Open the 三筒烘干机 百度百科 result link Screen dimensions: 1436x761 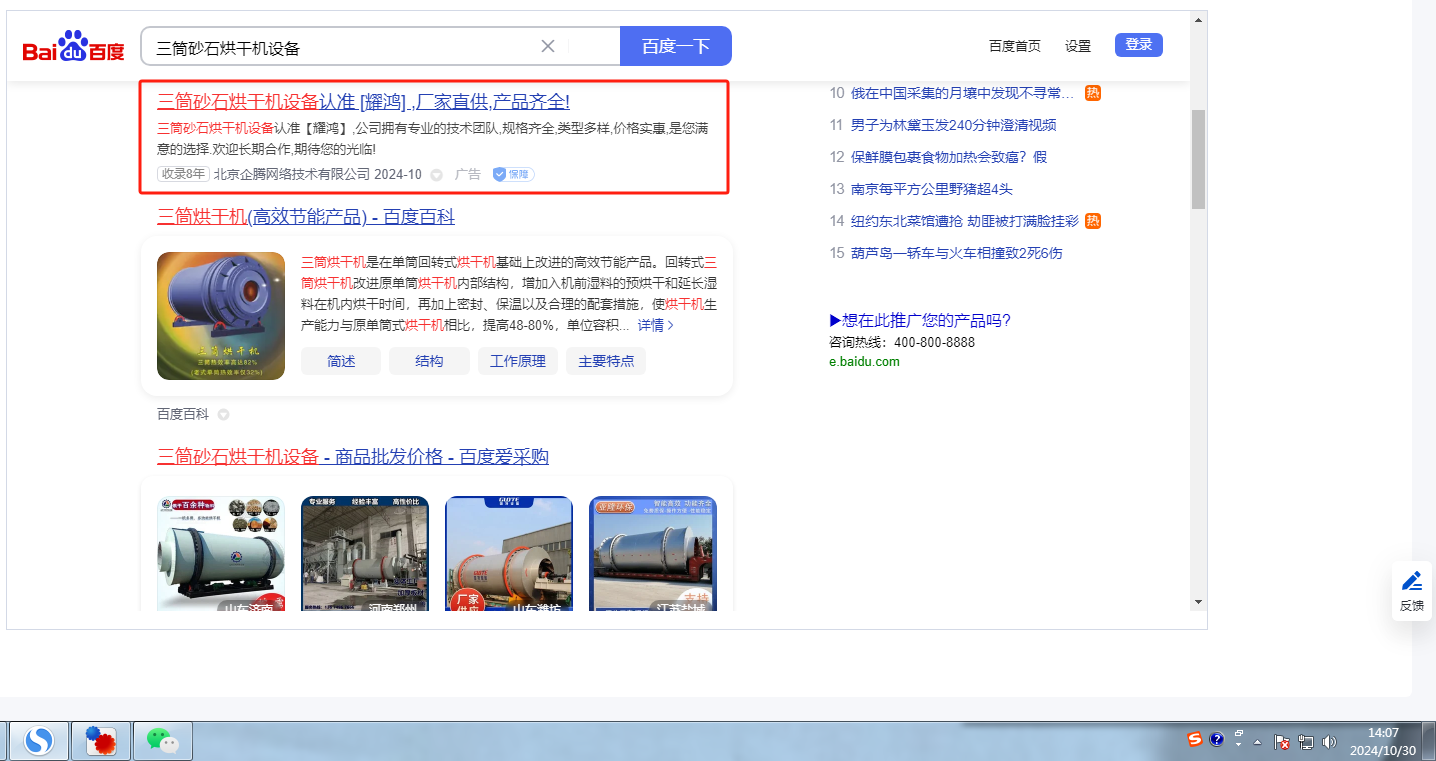tap(306, 217)
